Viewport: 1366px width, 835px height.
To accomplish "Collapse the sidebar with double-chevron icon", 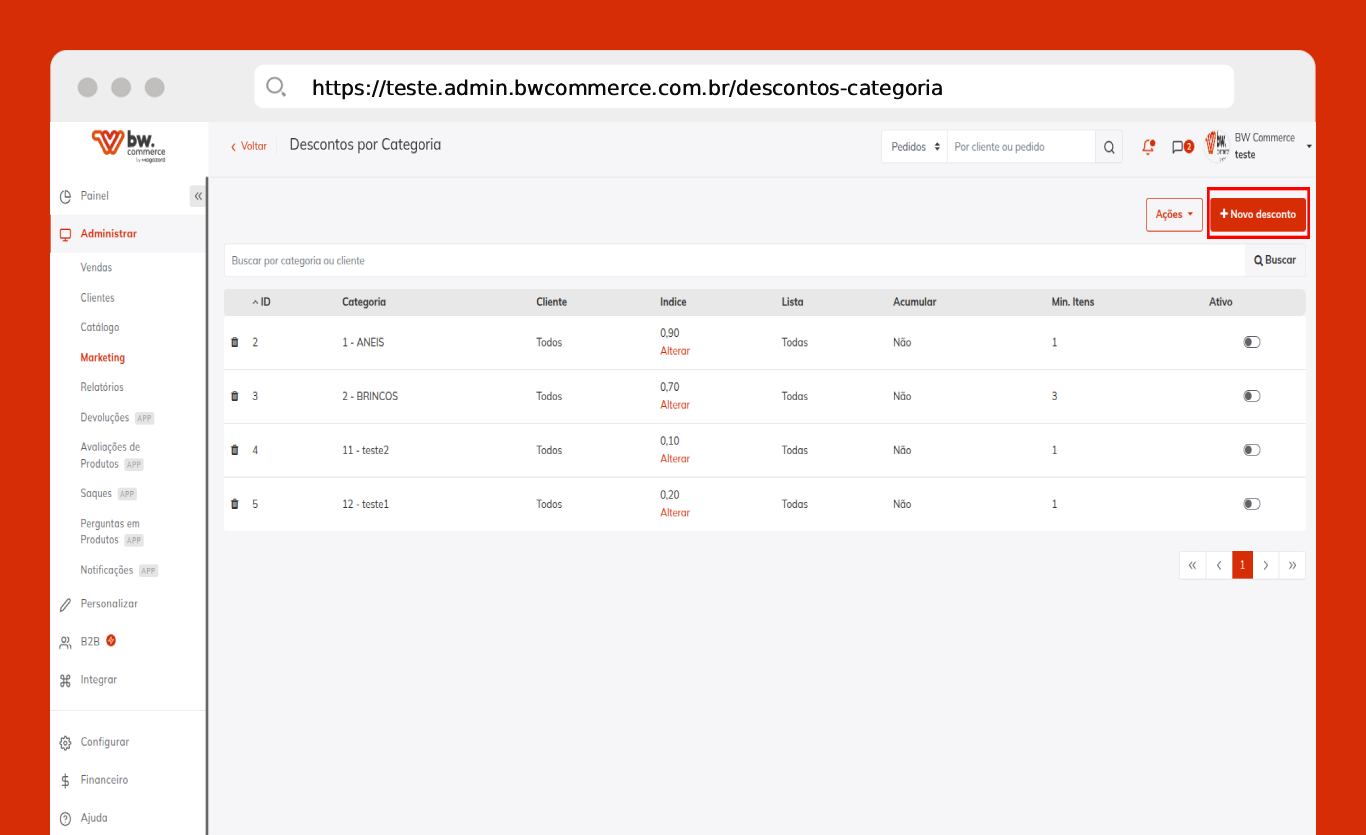I will [198, 196].
